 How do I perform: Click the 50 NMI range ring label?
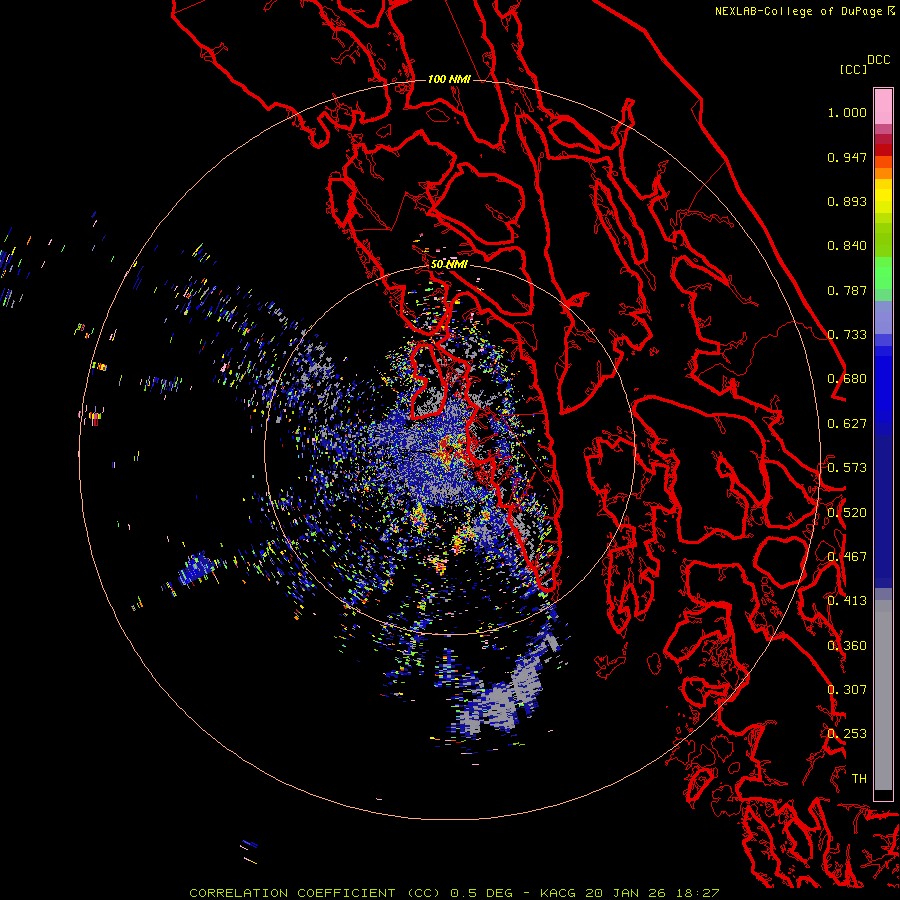[449, 264]
